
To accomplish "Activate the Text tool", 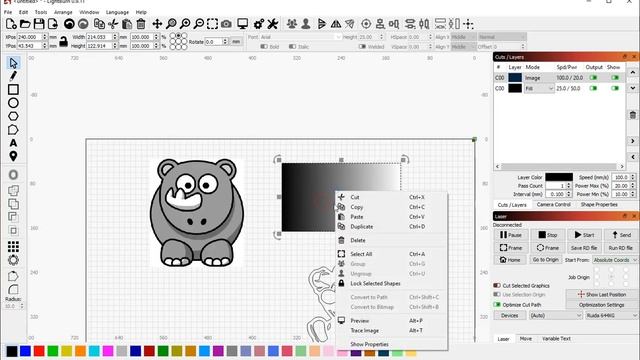I will click(13, 143).
